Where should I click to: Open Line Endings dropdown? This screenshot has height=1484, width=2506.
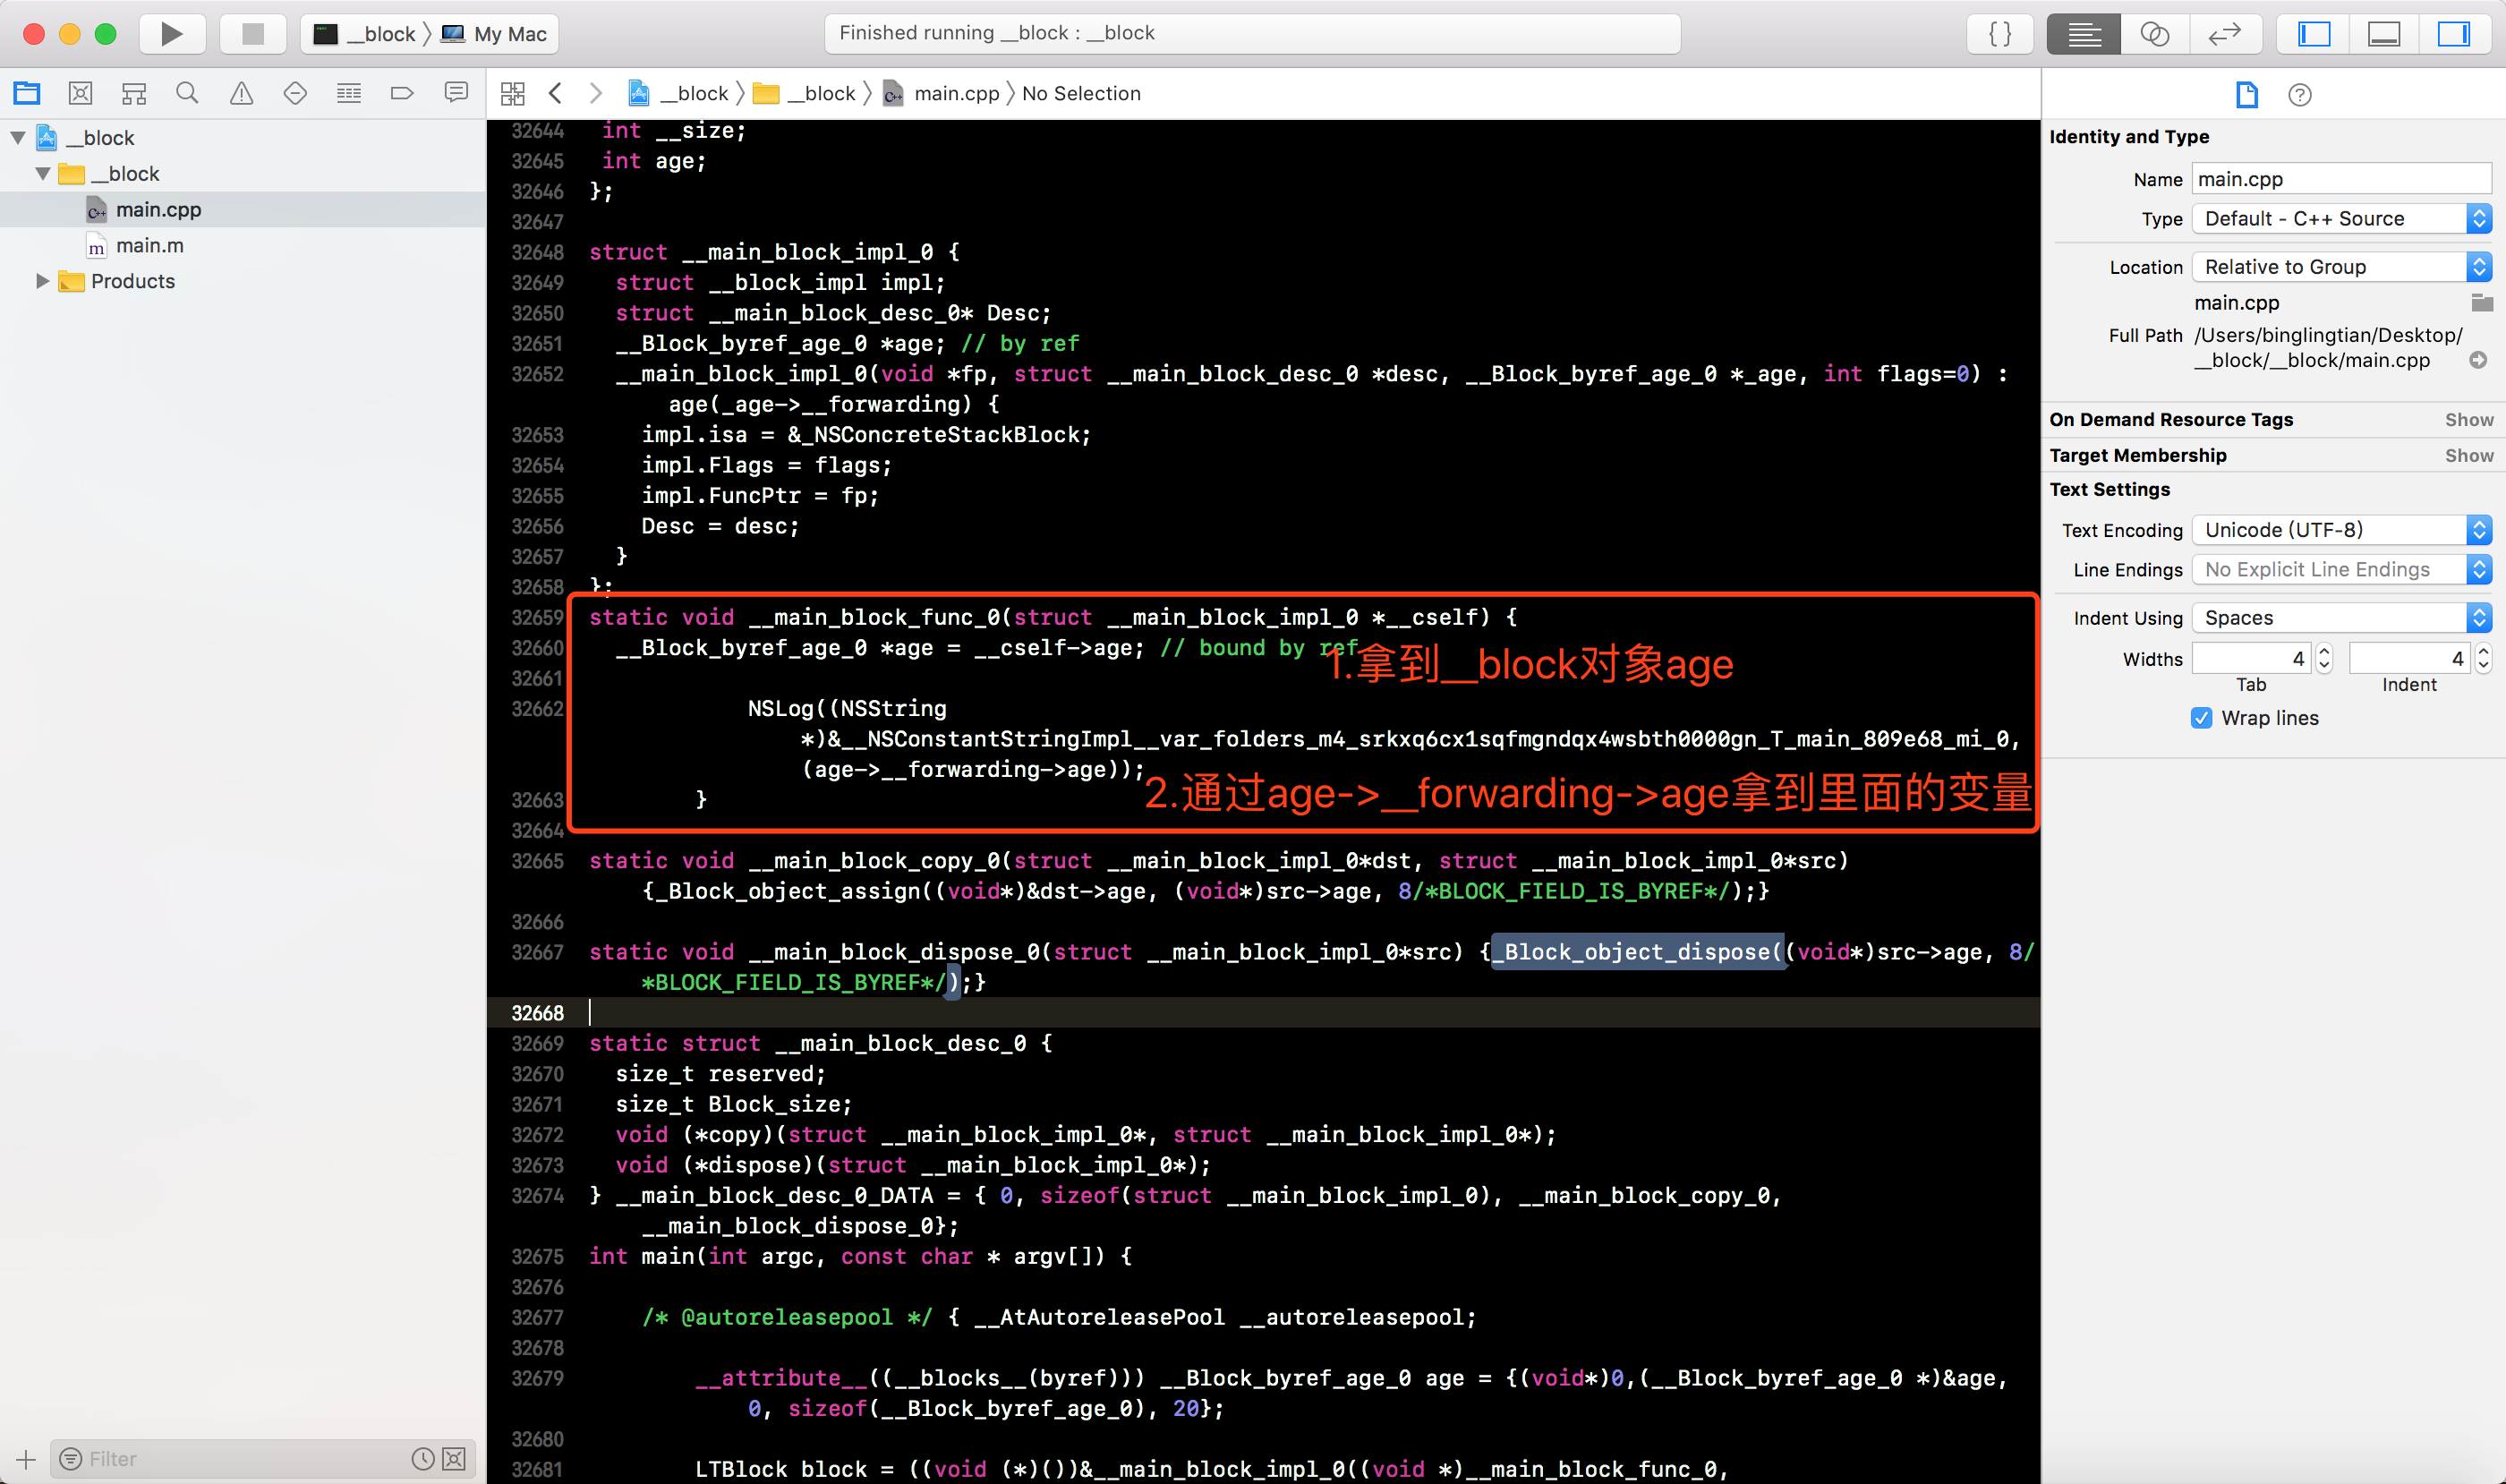click(2341, 570)
